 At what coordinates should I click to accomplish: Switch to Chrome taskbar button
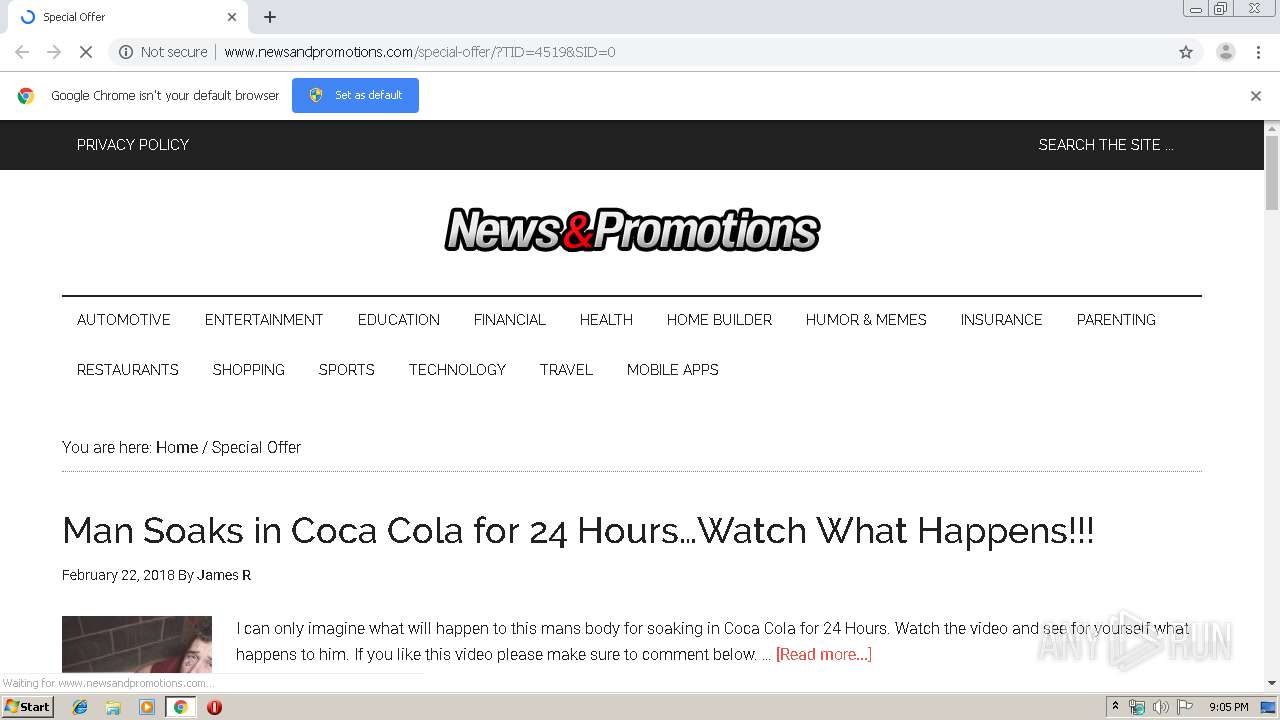click(x=180, y=707)
